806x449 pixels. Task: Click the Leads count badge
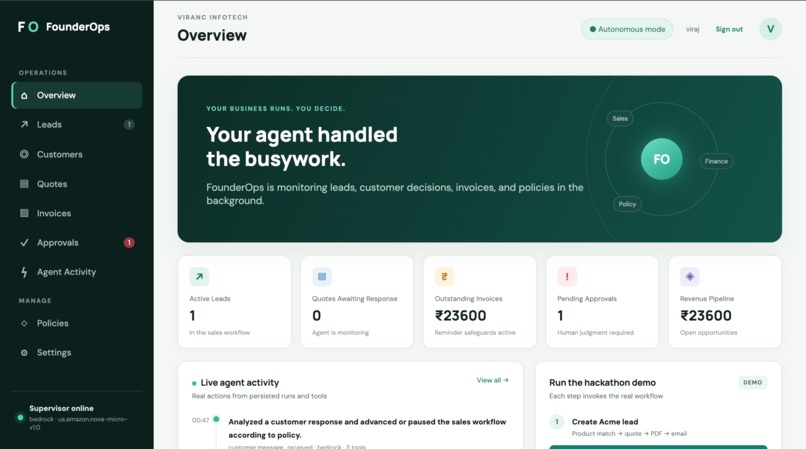[x=129, y=124]
